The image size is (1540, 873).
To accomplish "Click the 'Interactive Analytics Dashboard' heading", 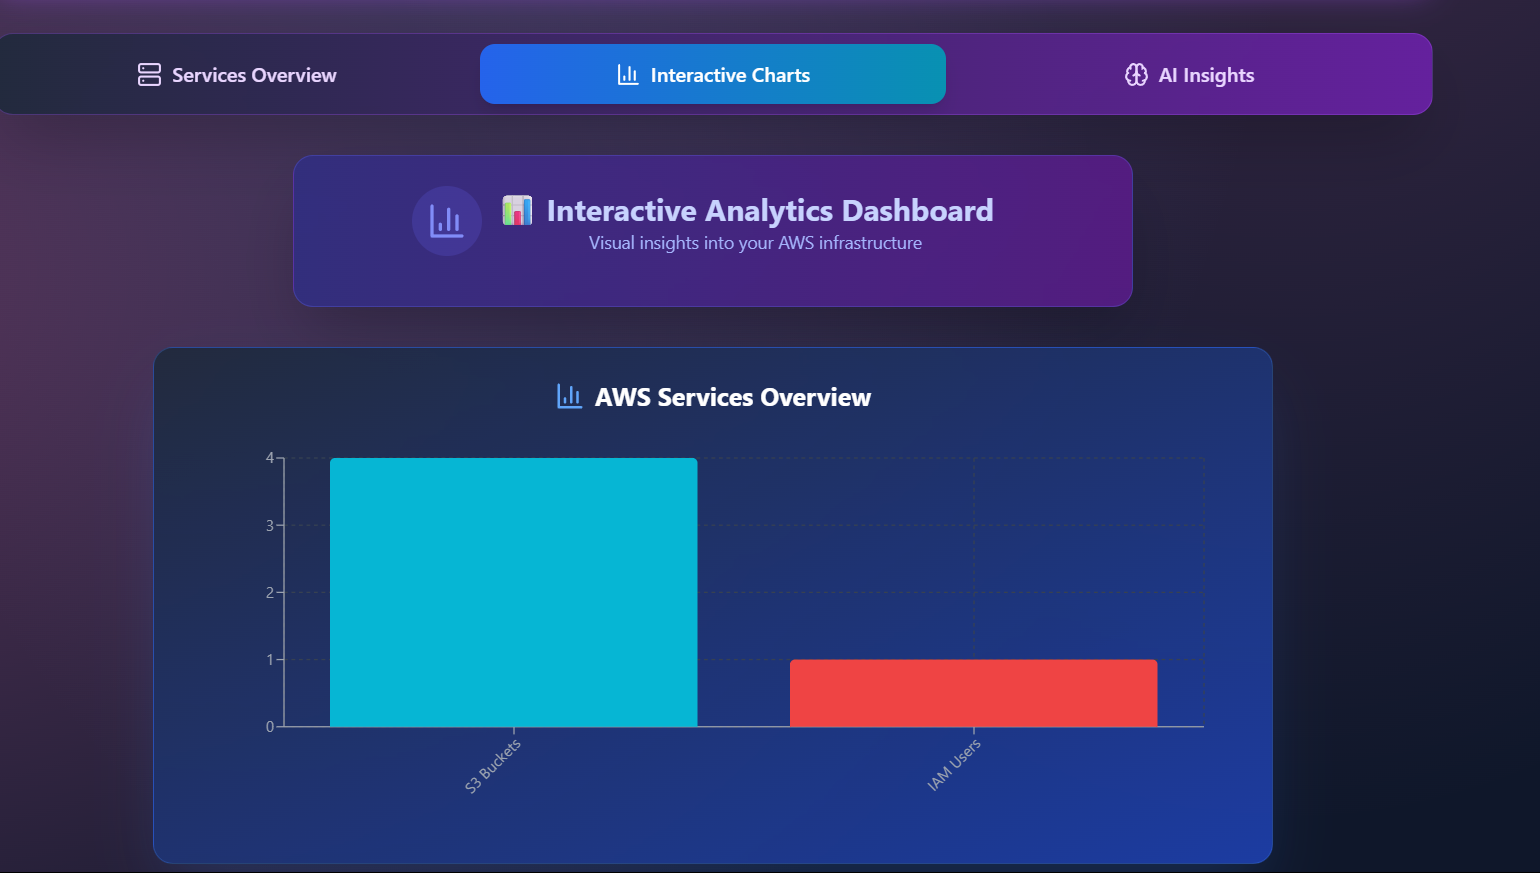I will pos(770,210).
